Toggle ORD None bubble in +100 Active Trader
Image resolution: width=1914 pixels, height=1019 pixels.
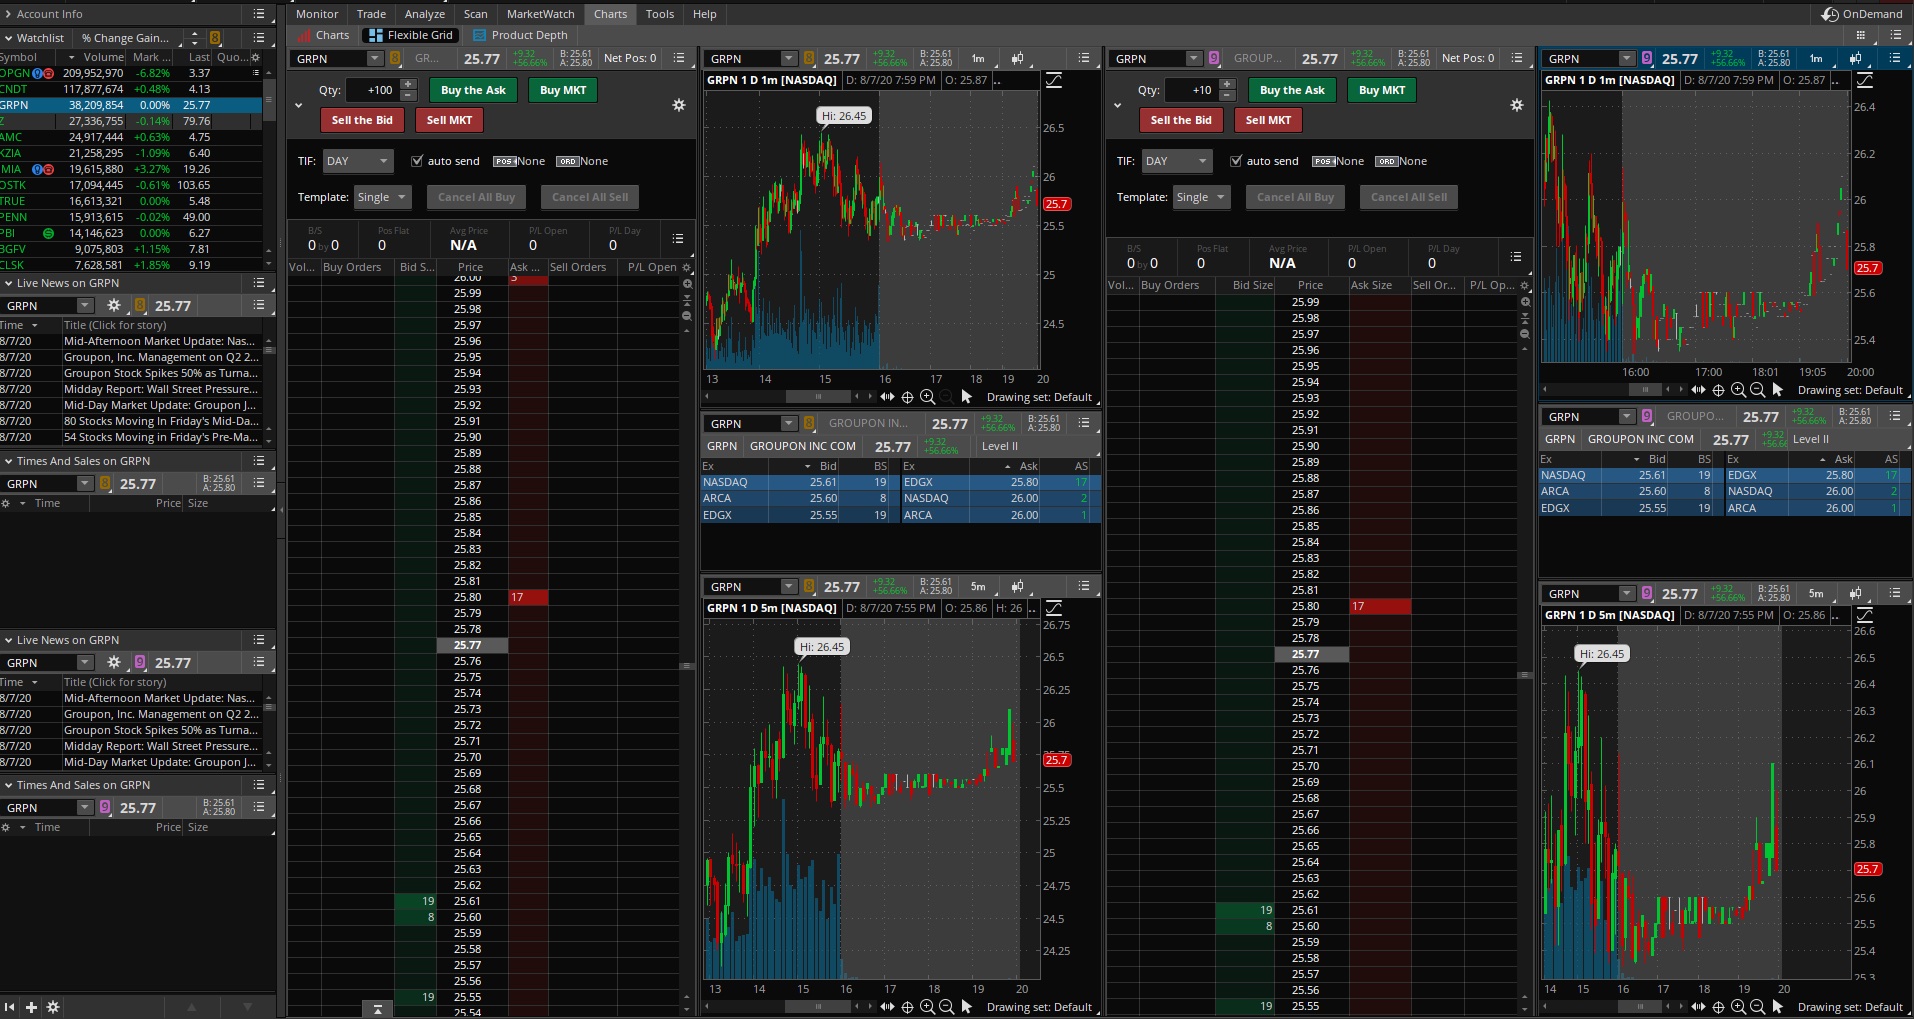[582, 161]
